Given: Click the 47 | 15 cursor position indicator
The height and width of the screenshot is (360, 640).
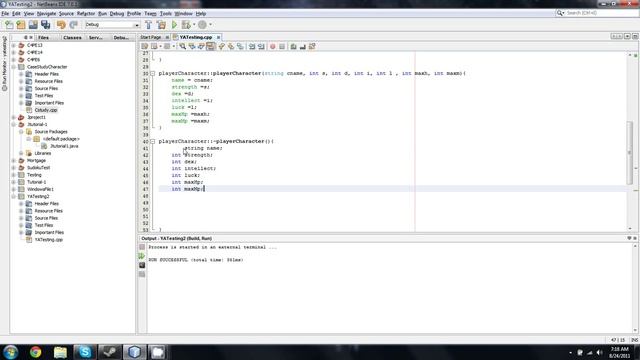Looking at the screenshot, I should [618, 340].
